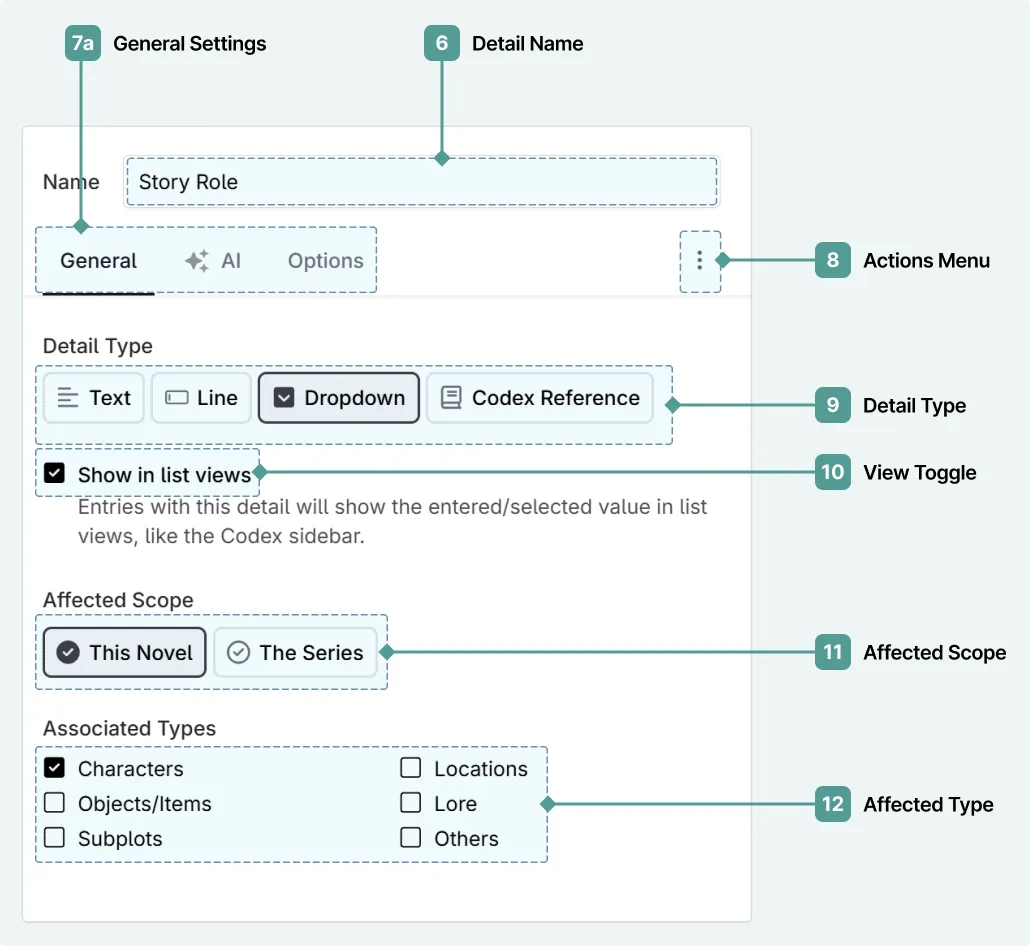Open the three-dot actions menu
Screen dimensions: 1030x946
click(699, 261)
